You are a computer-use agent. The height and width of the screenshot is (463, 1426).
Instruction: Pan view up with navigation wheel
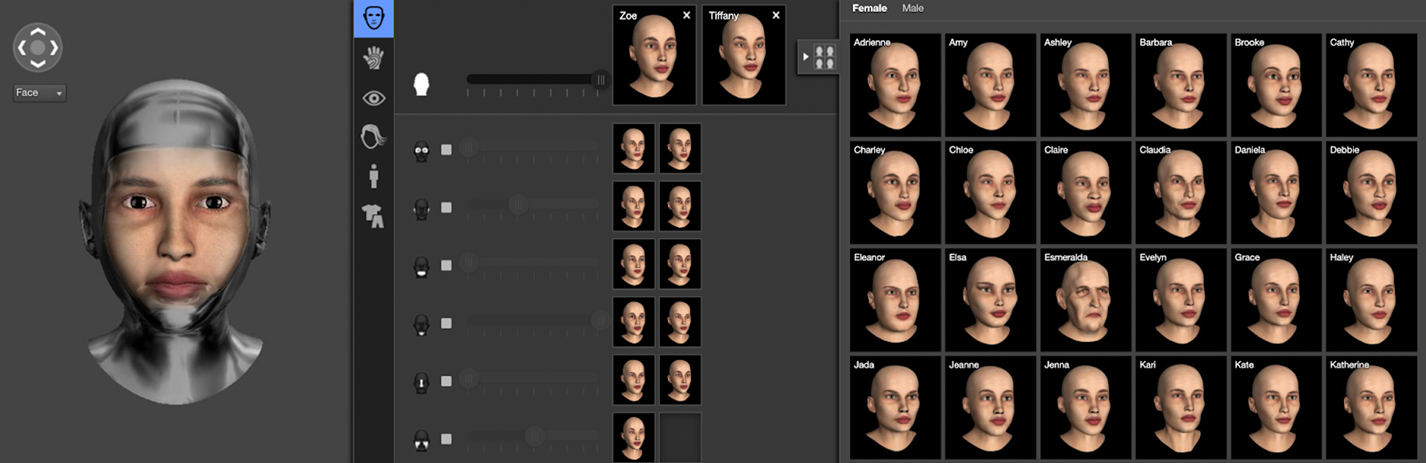click(38, 30)
